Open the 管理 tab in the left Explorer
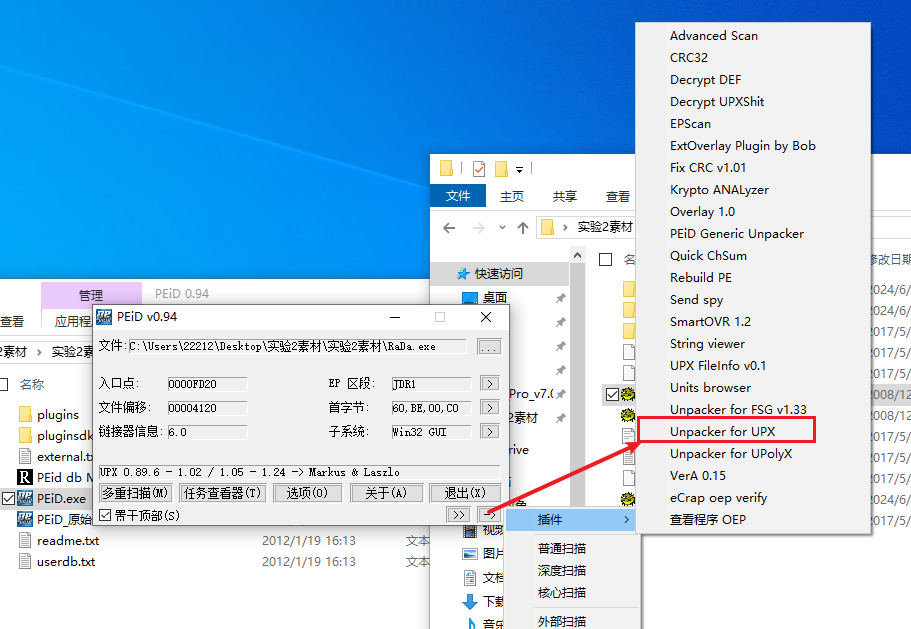The width and height of the screenshot is (911, 629). 91,295
